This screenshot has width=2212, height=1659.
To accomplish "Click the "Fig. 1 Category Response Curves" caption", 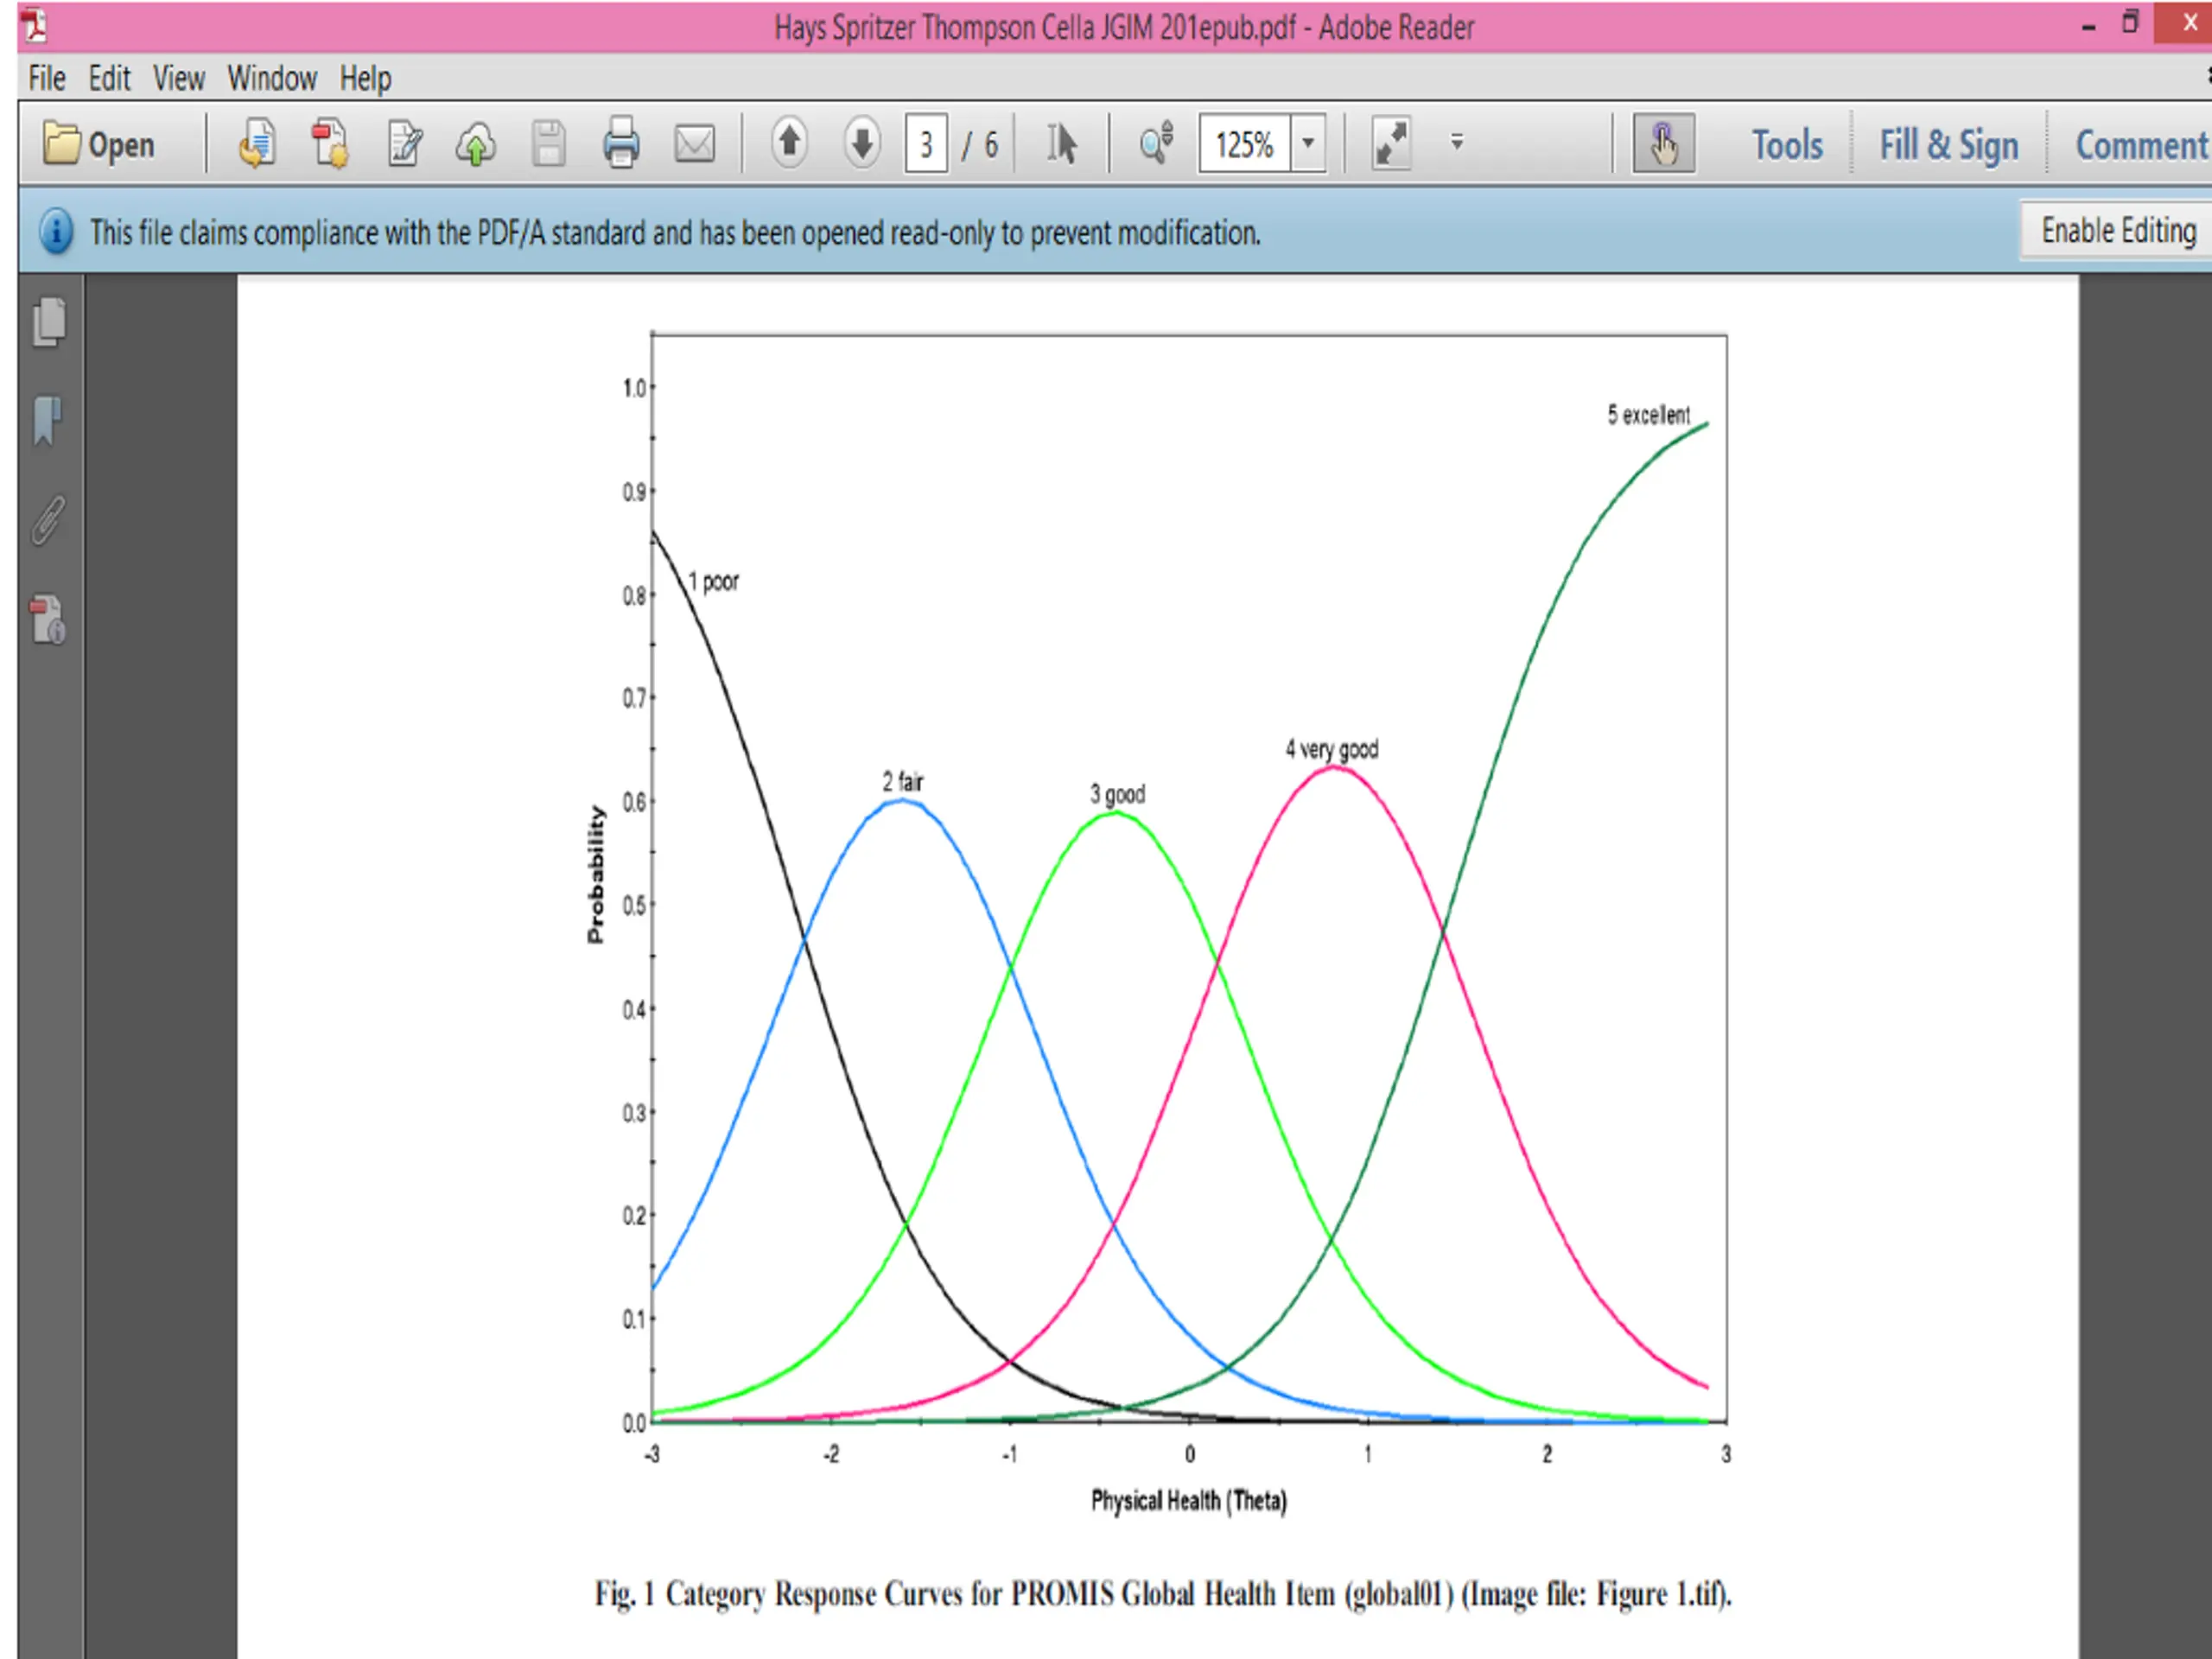I will click(x=1162, y=1593).
